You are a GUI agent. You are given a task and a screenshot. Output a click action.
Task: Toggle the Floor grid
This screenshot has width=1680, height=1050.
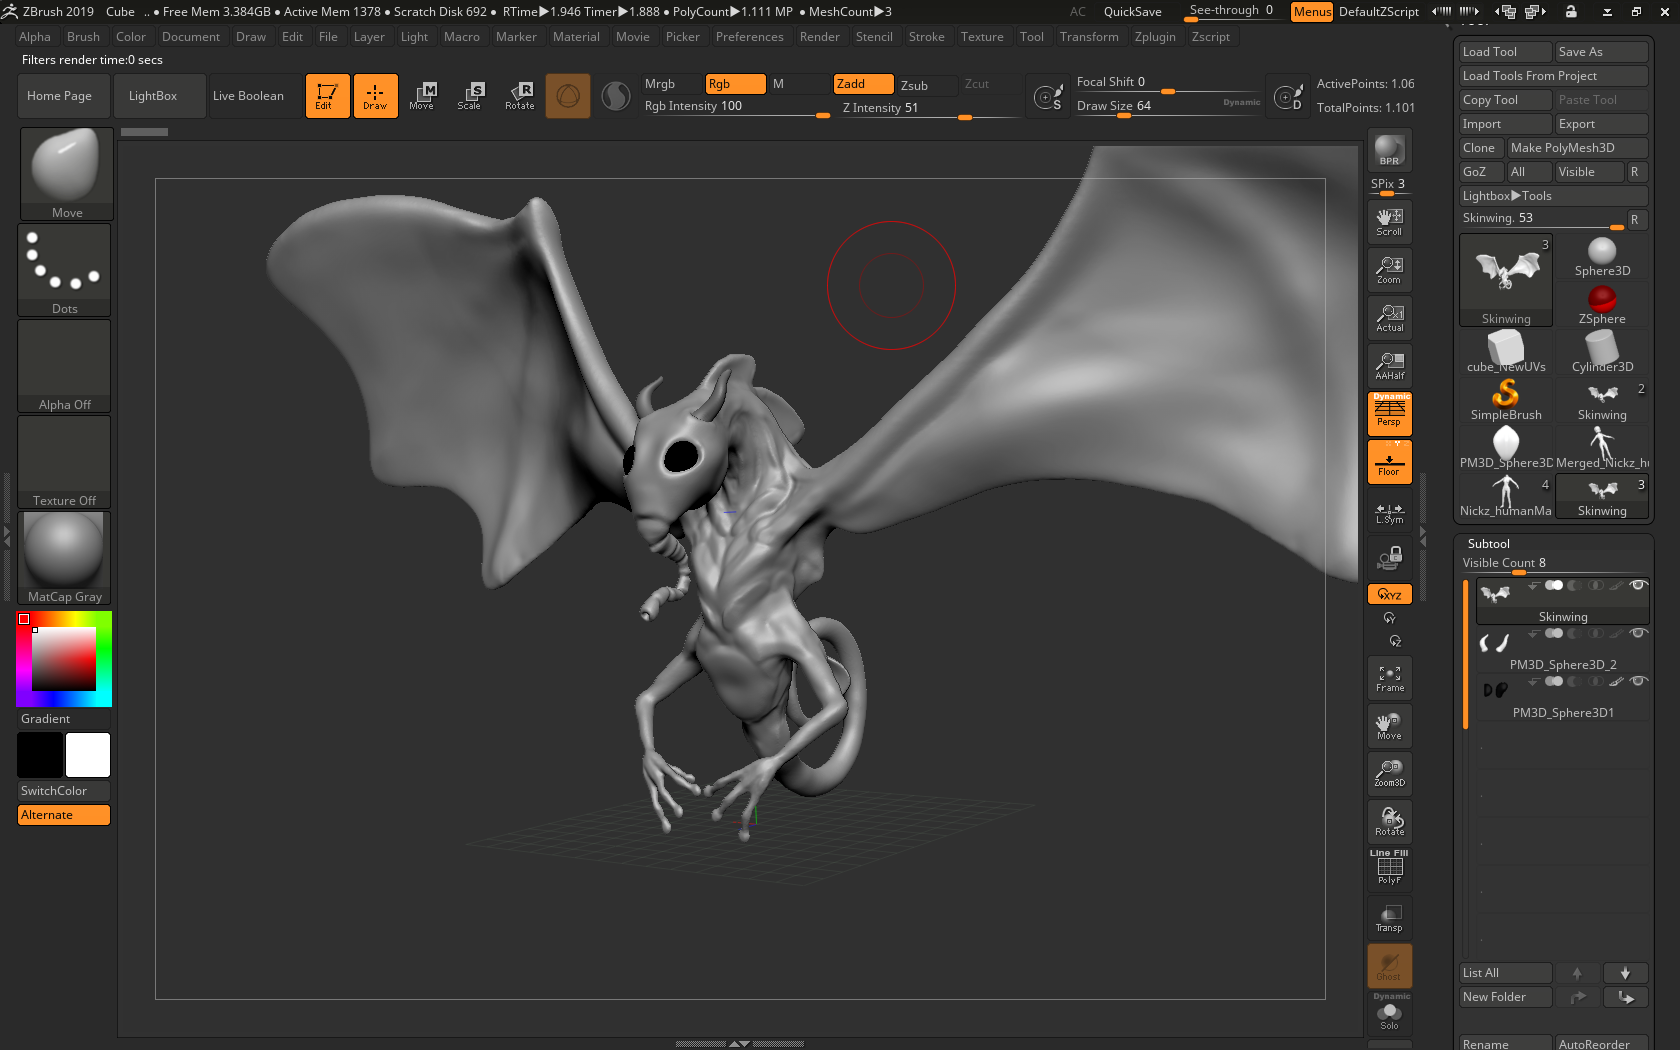click(1389, 463)
